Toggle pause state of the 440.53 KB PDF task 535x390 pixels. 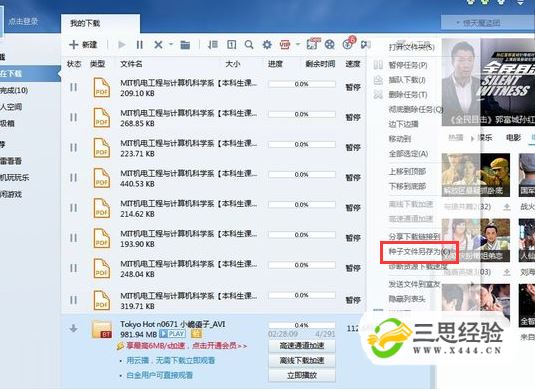click(73, 178)
